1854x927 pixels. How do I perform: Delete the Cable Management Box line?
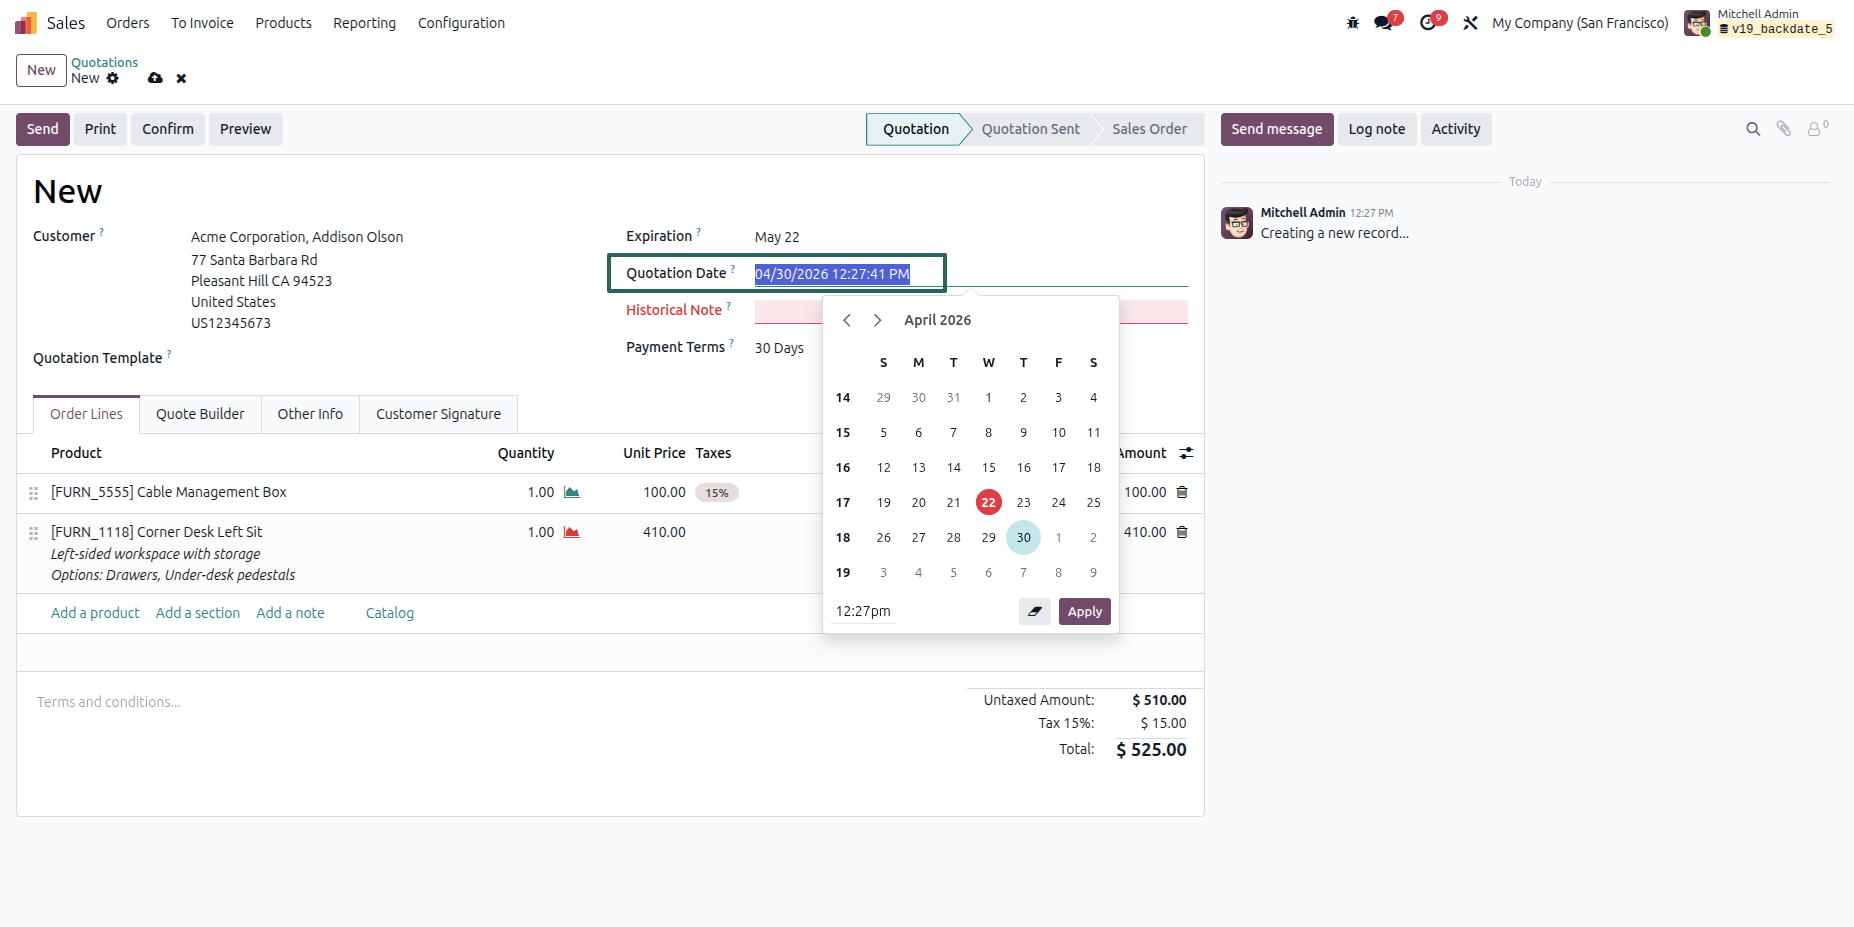click(1182, 492)
